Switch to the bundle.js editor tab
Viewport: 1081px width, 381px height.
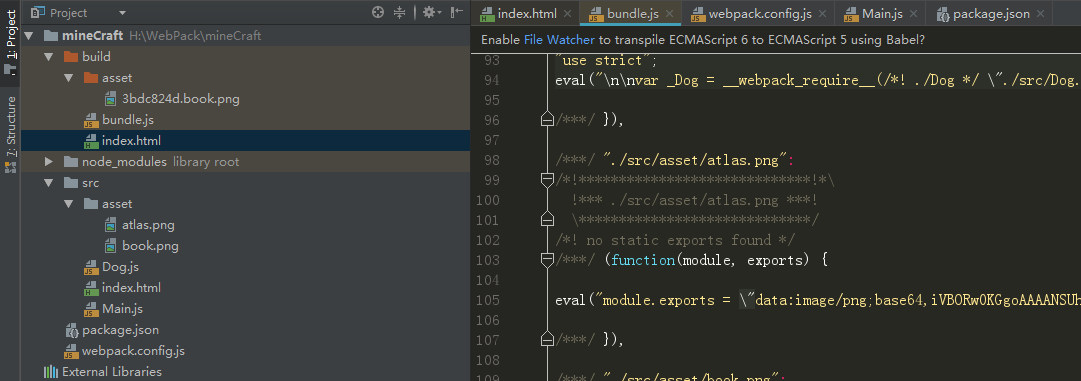click(633, 14)
